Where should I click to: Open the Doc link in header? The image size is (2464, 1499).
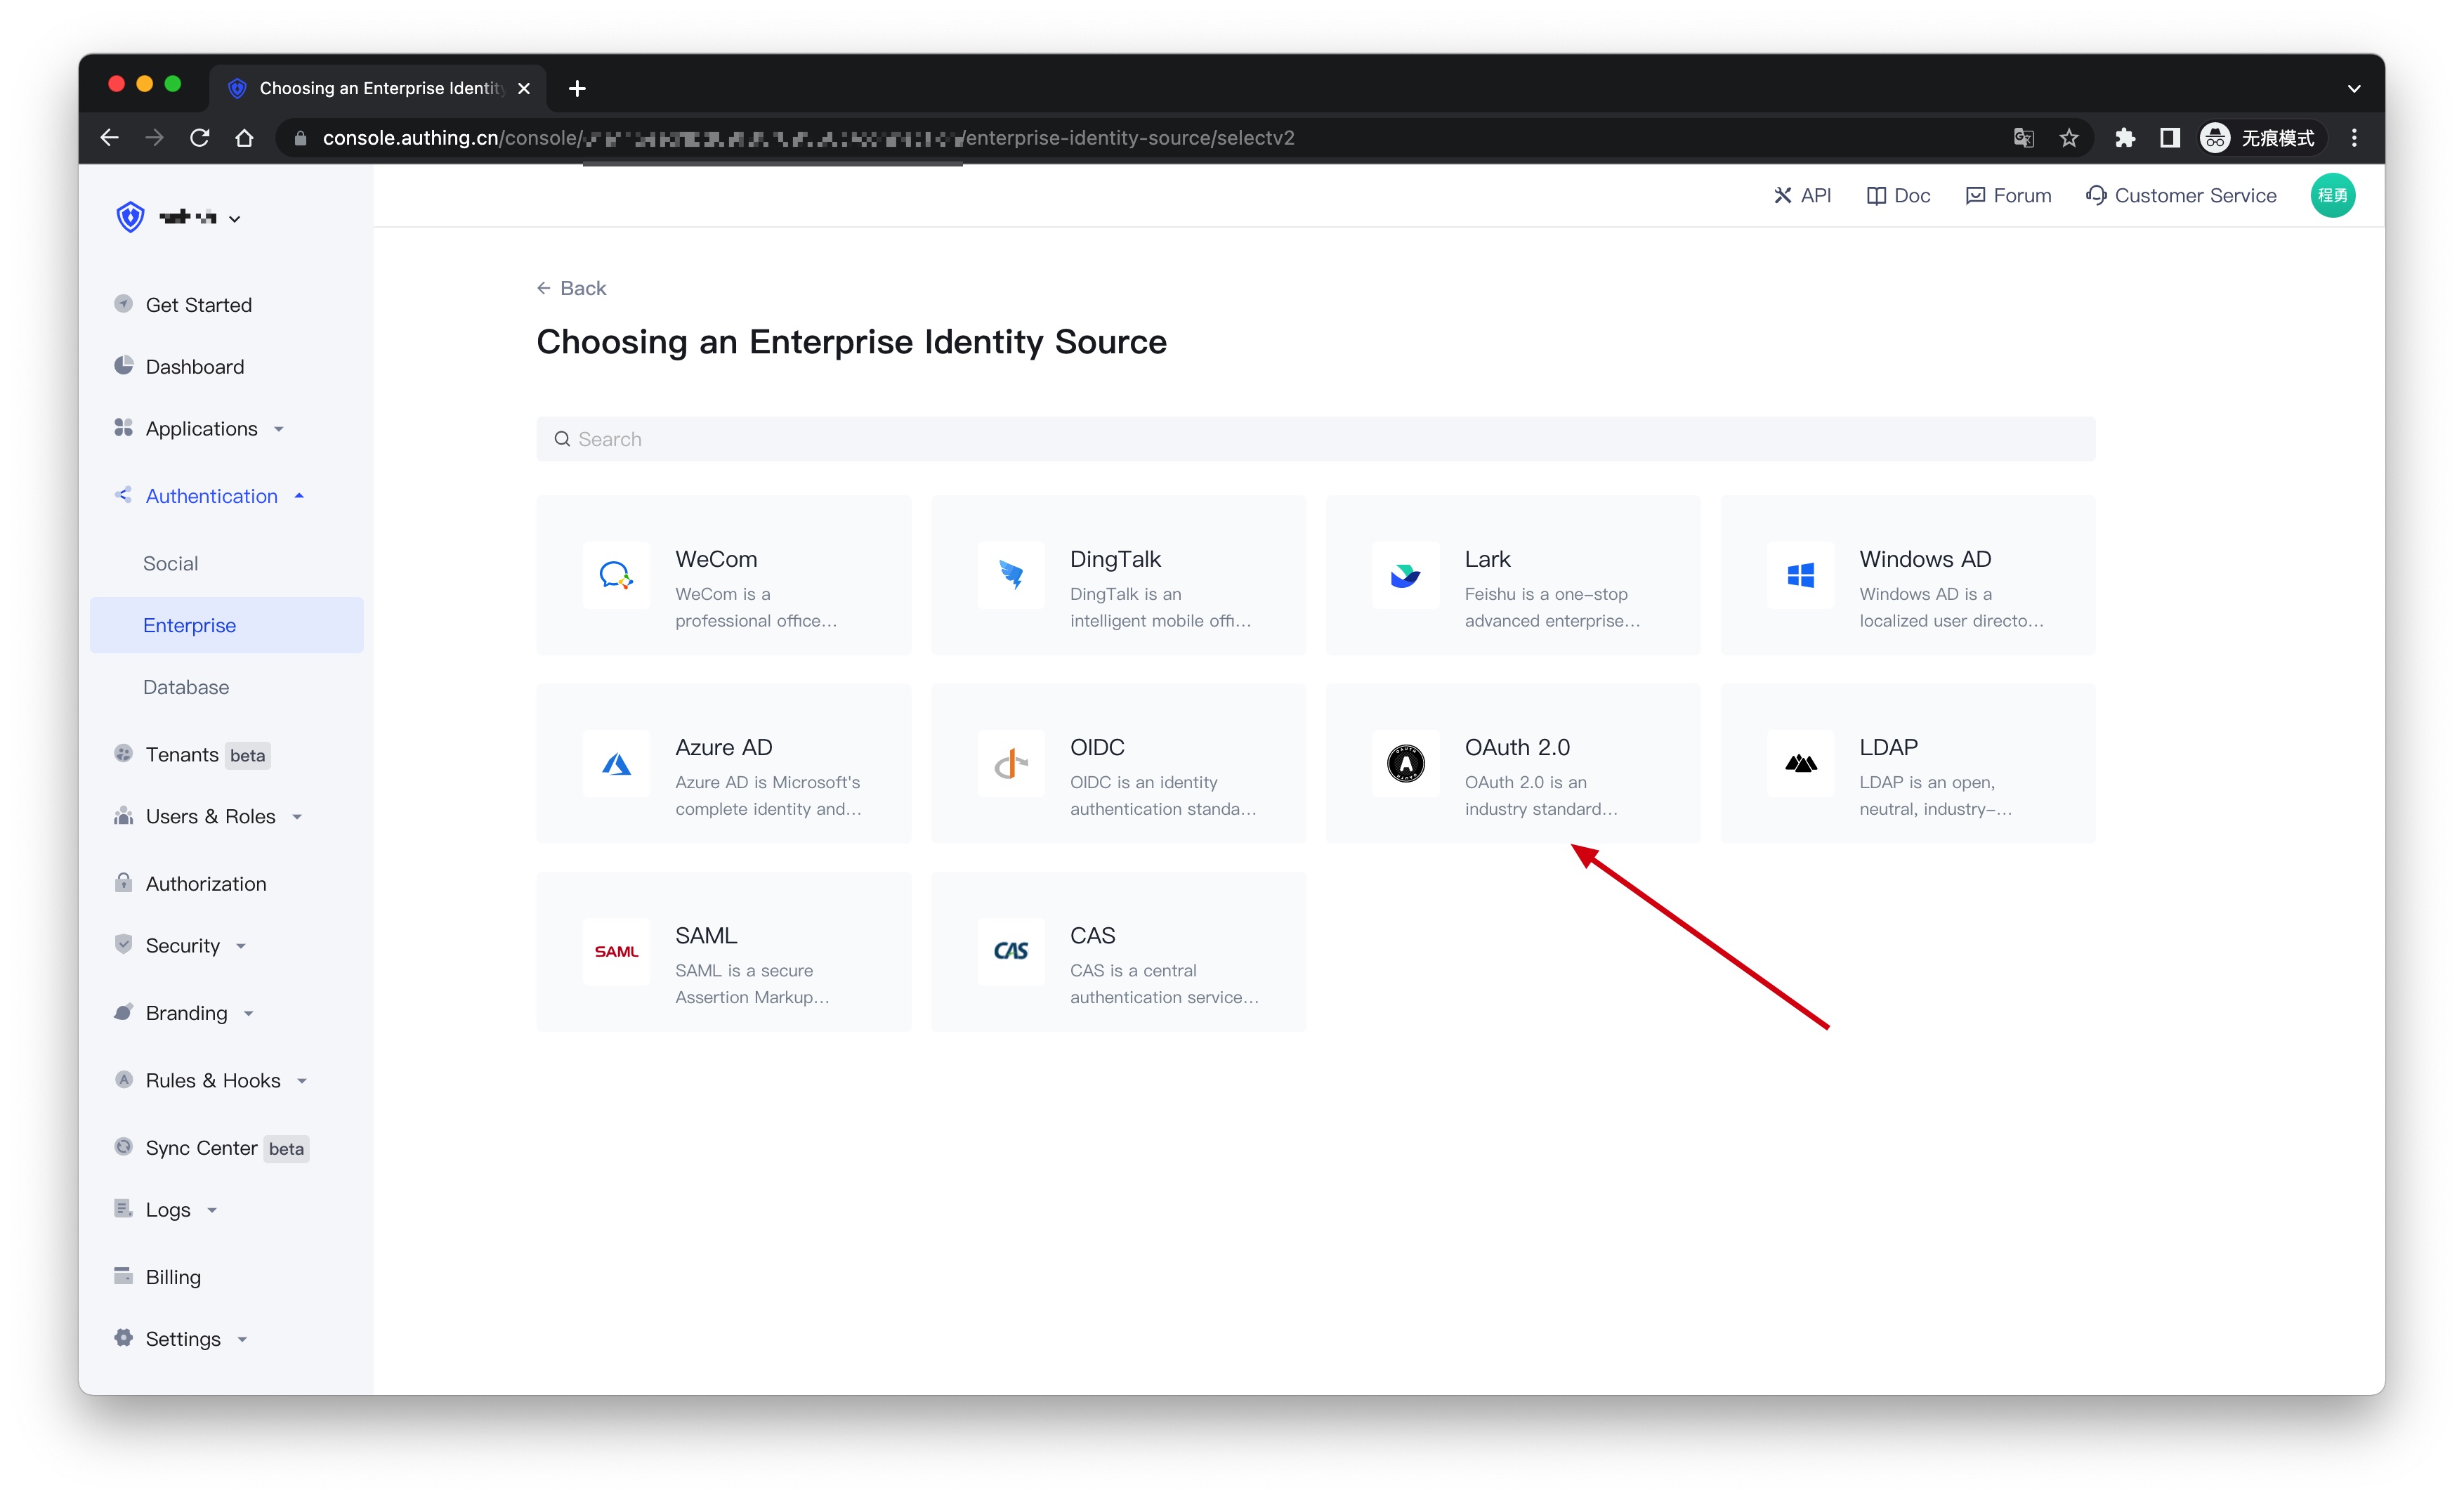[1898, 196]
